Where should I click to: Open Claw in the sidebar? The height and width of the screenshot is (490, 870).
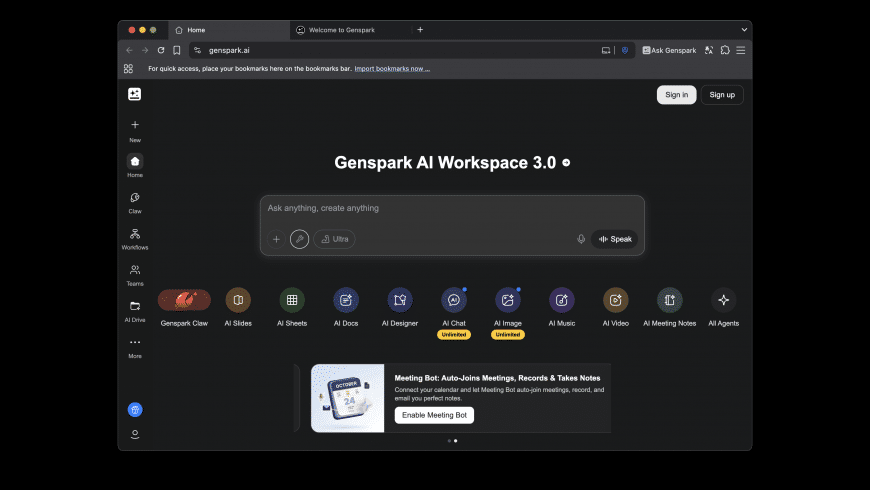(135, 203)
